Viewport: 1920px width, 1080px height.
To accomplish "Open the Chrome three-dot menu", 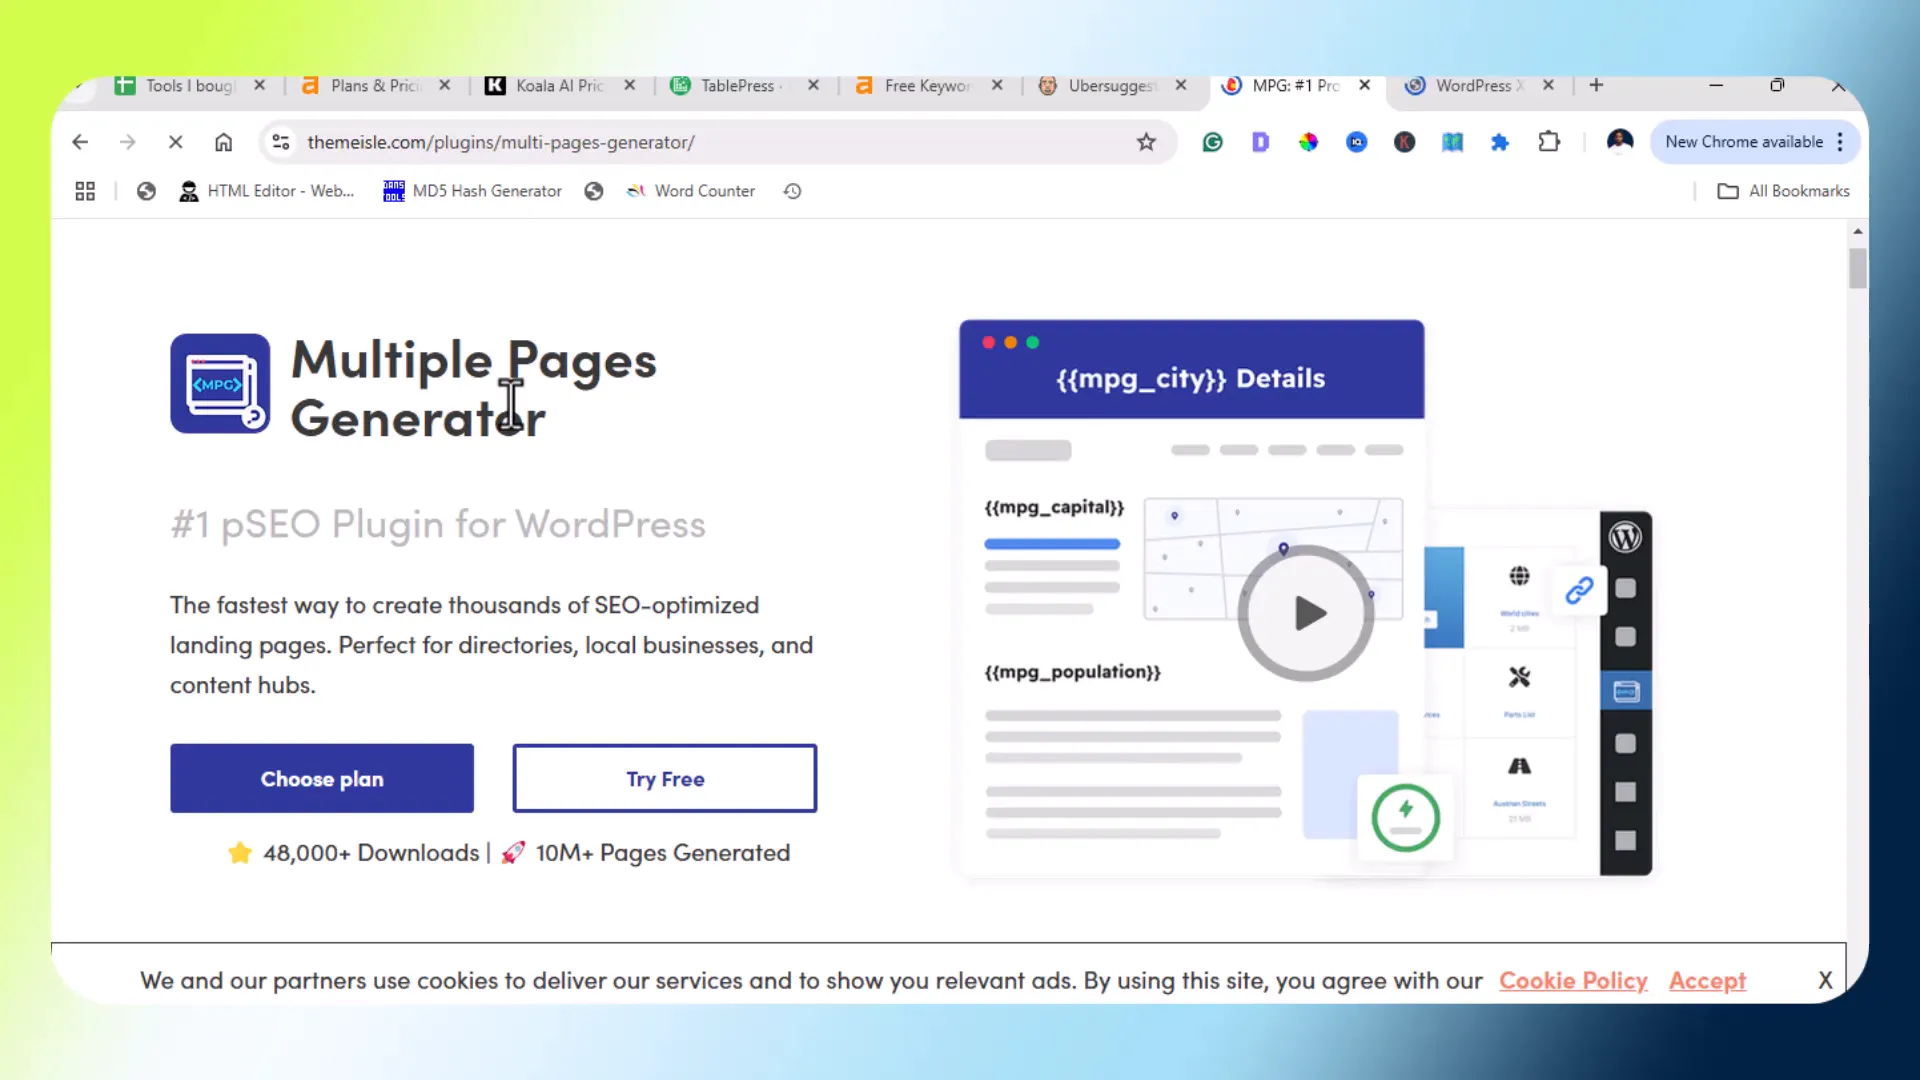I will (1840, 142).
